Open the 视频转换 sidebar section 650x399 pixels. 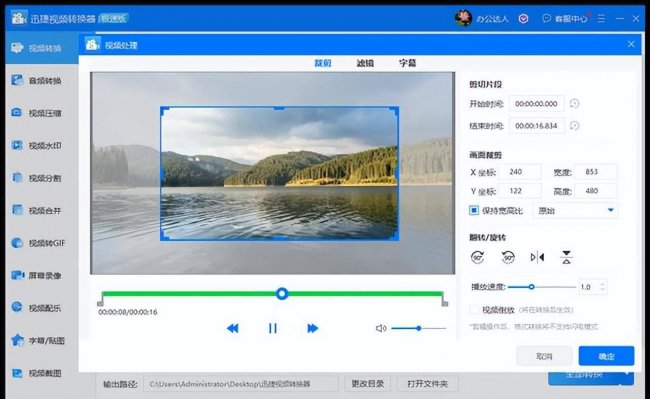pyautogui.click(x=41, y=48)
